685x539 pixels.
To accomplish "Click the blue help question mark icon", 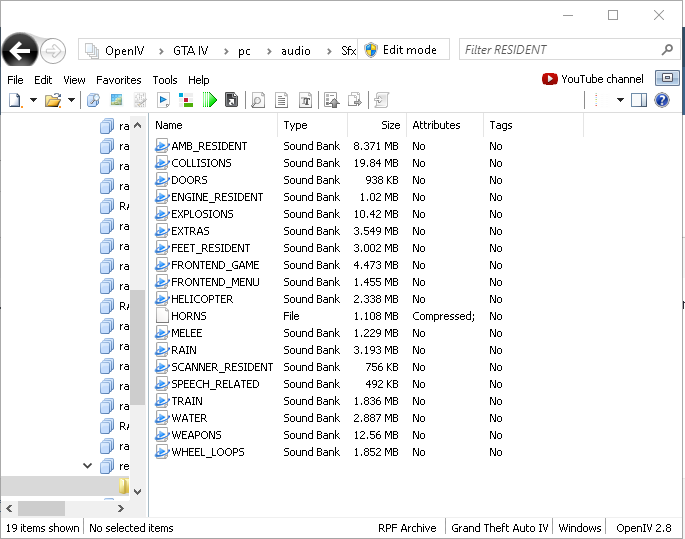I will [x=661, y=100].
